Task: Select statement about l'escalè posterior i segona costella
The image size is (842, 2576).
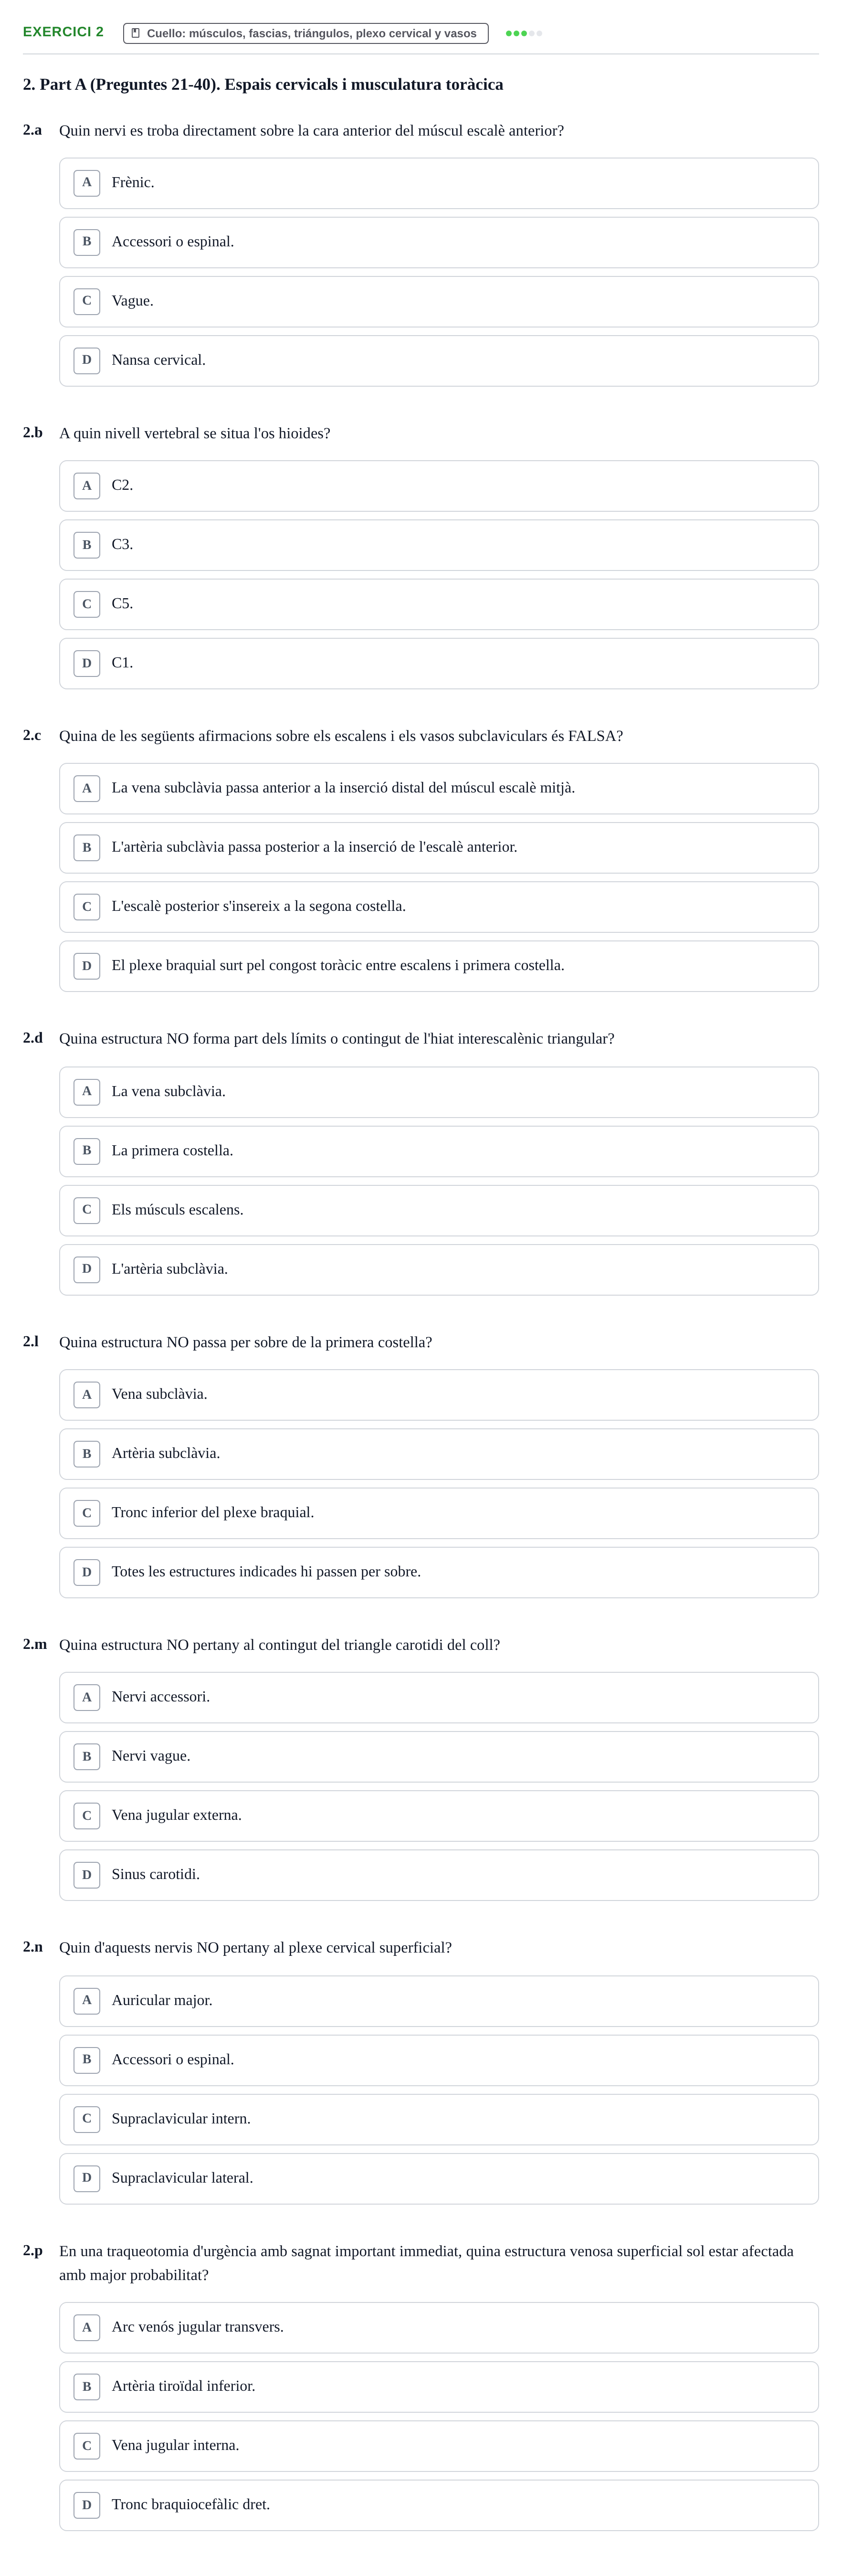Action: (x=439, y=907)
